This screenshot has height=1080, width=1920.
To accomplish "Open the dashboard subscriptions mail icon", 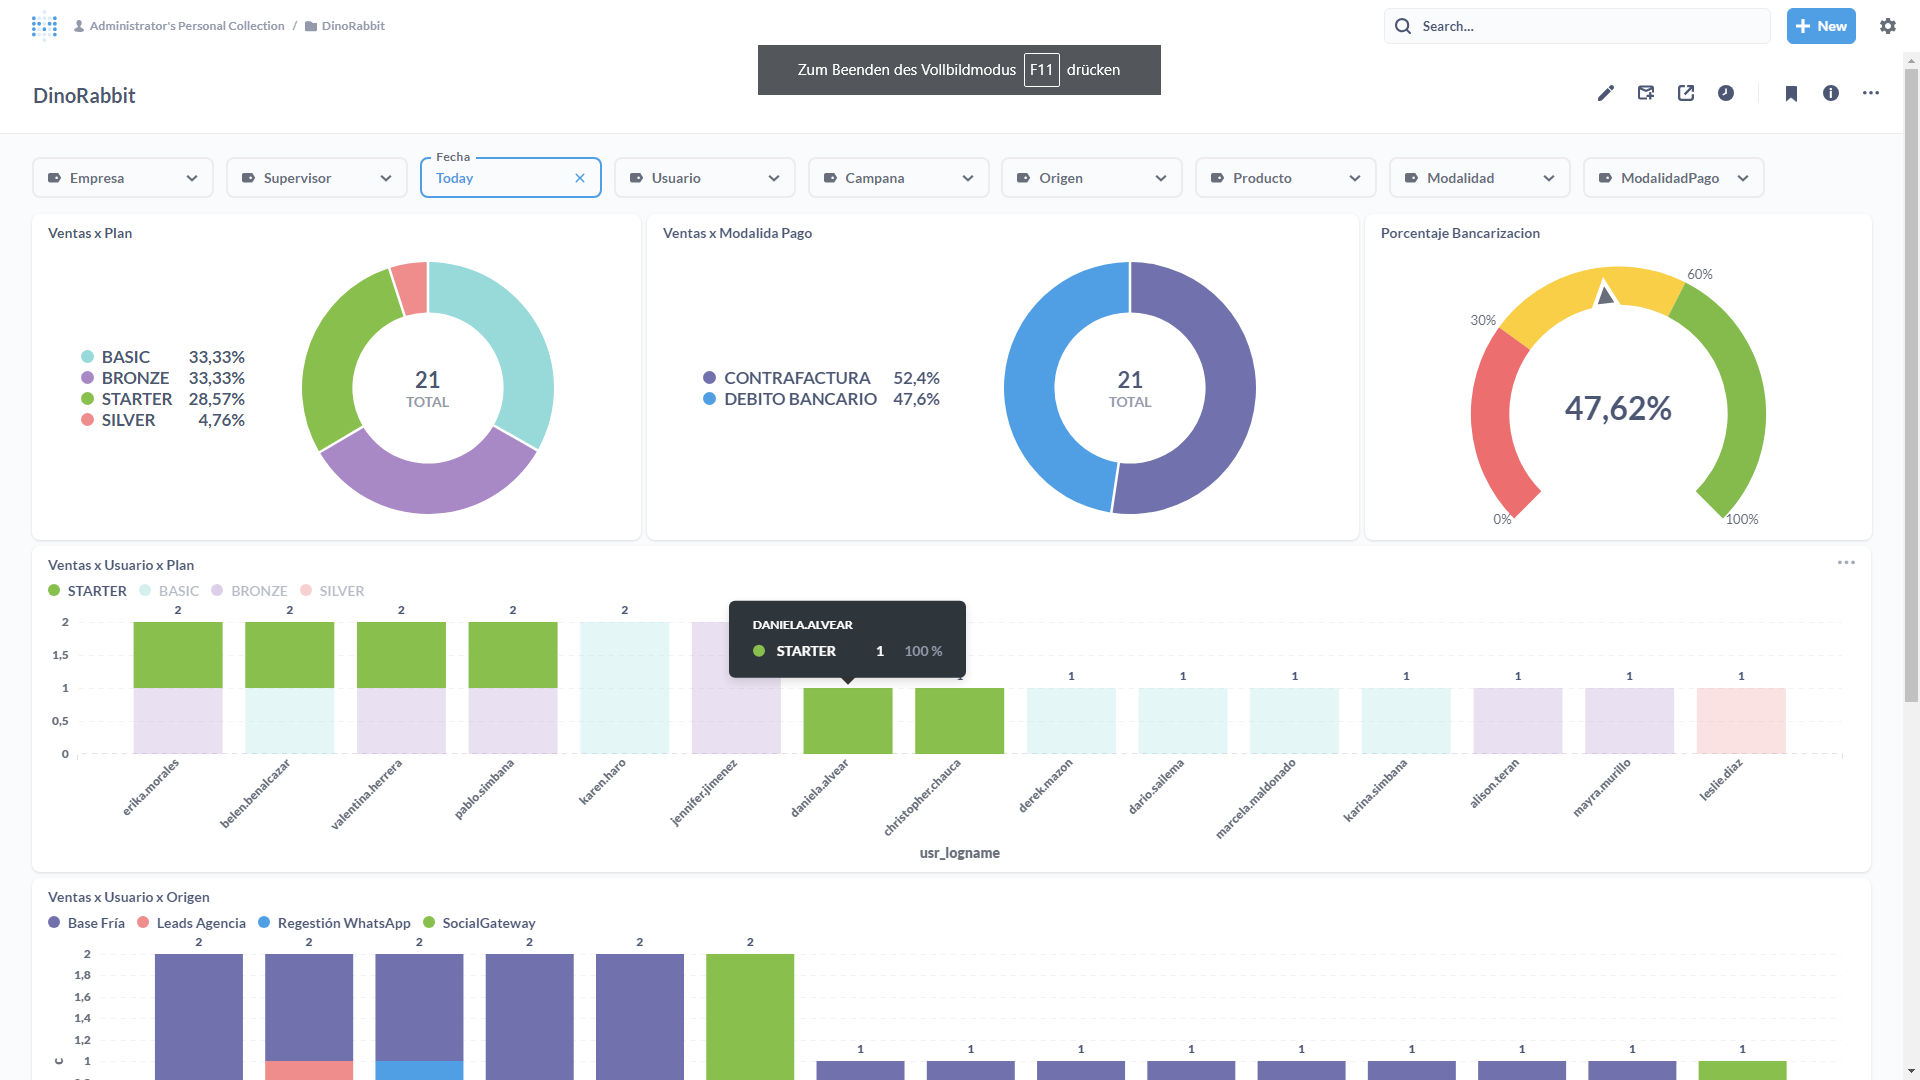I will coord(1646,93).
